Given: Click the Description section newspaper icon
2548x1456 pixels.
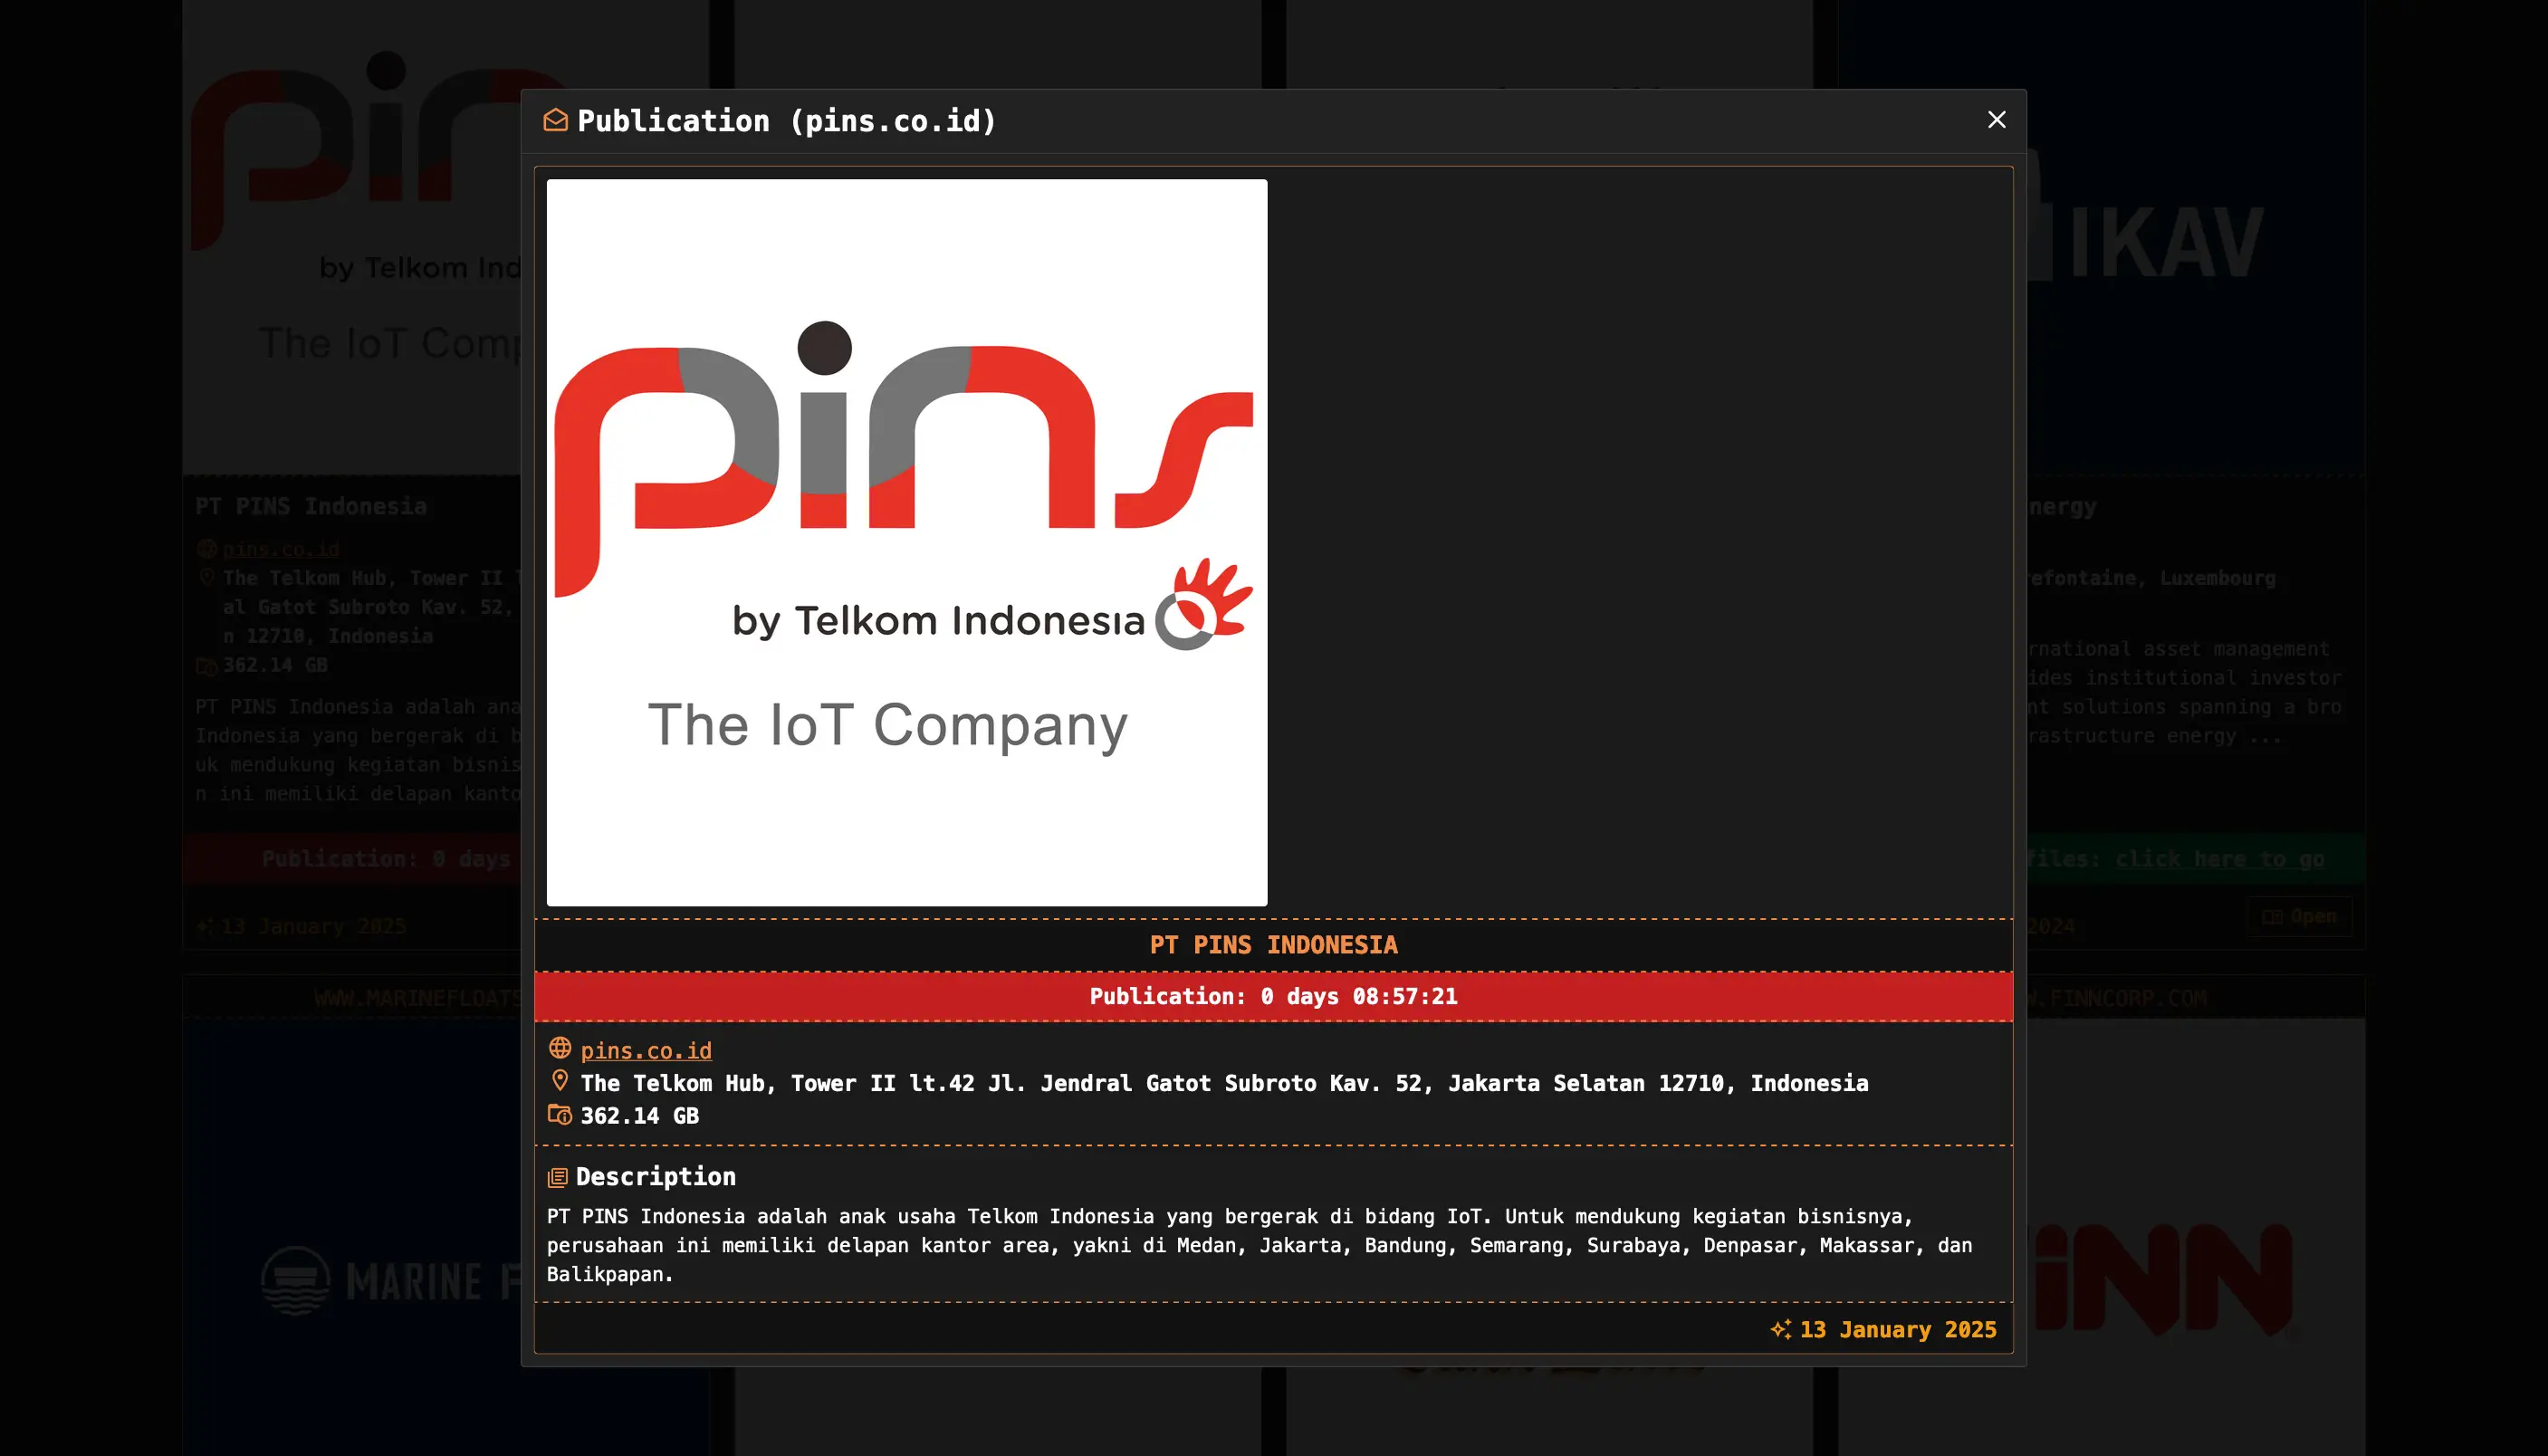Looking at the screenshot, I should pos(558,1178).
